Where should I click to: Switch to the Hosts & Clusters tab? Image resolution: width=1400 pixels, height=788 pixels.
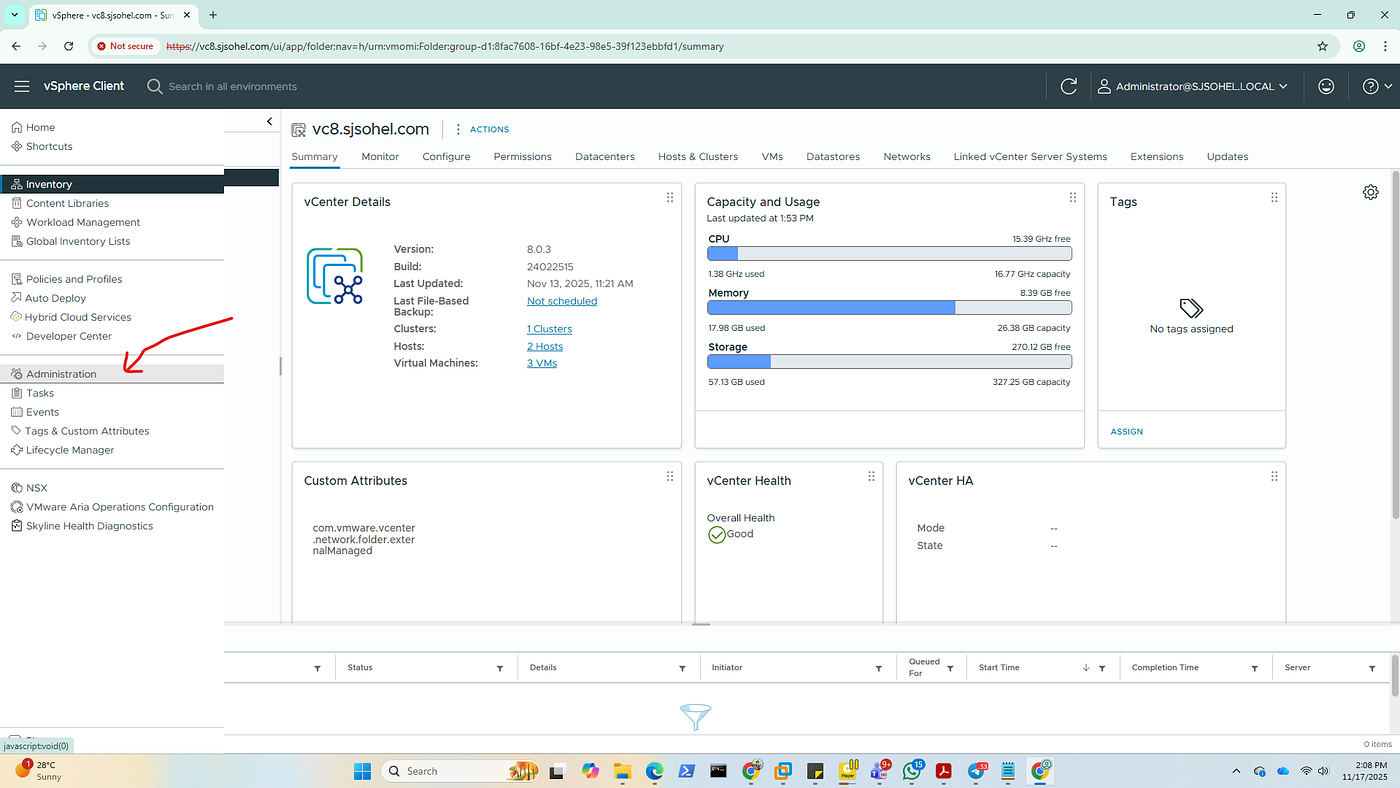698,156
